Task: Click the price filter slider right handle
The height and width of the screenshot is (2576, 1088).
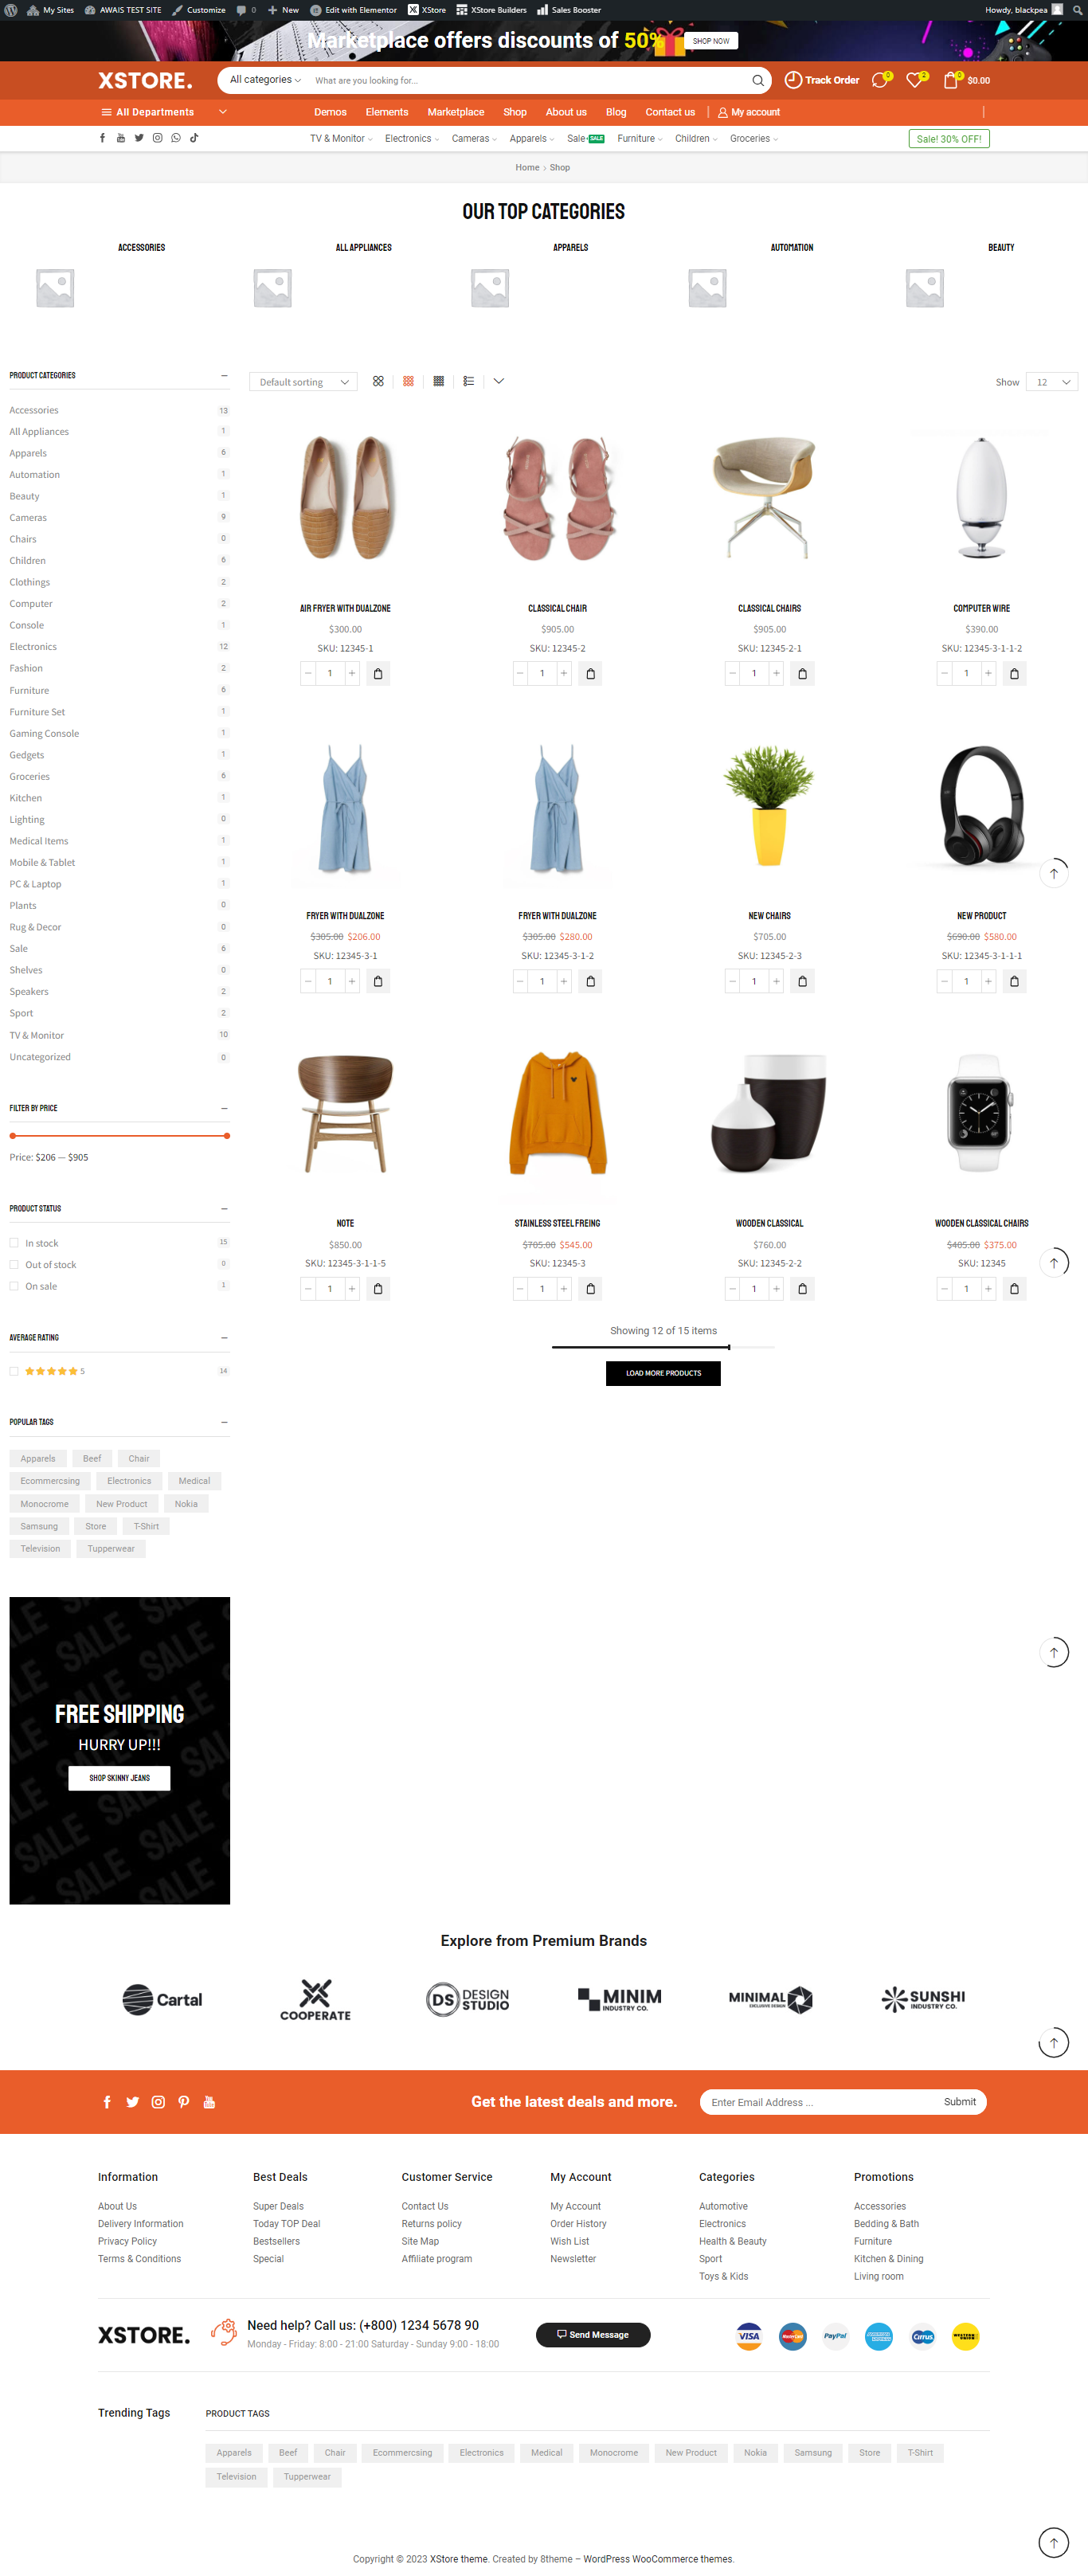Action: [227, 1136]
